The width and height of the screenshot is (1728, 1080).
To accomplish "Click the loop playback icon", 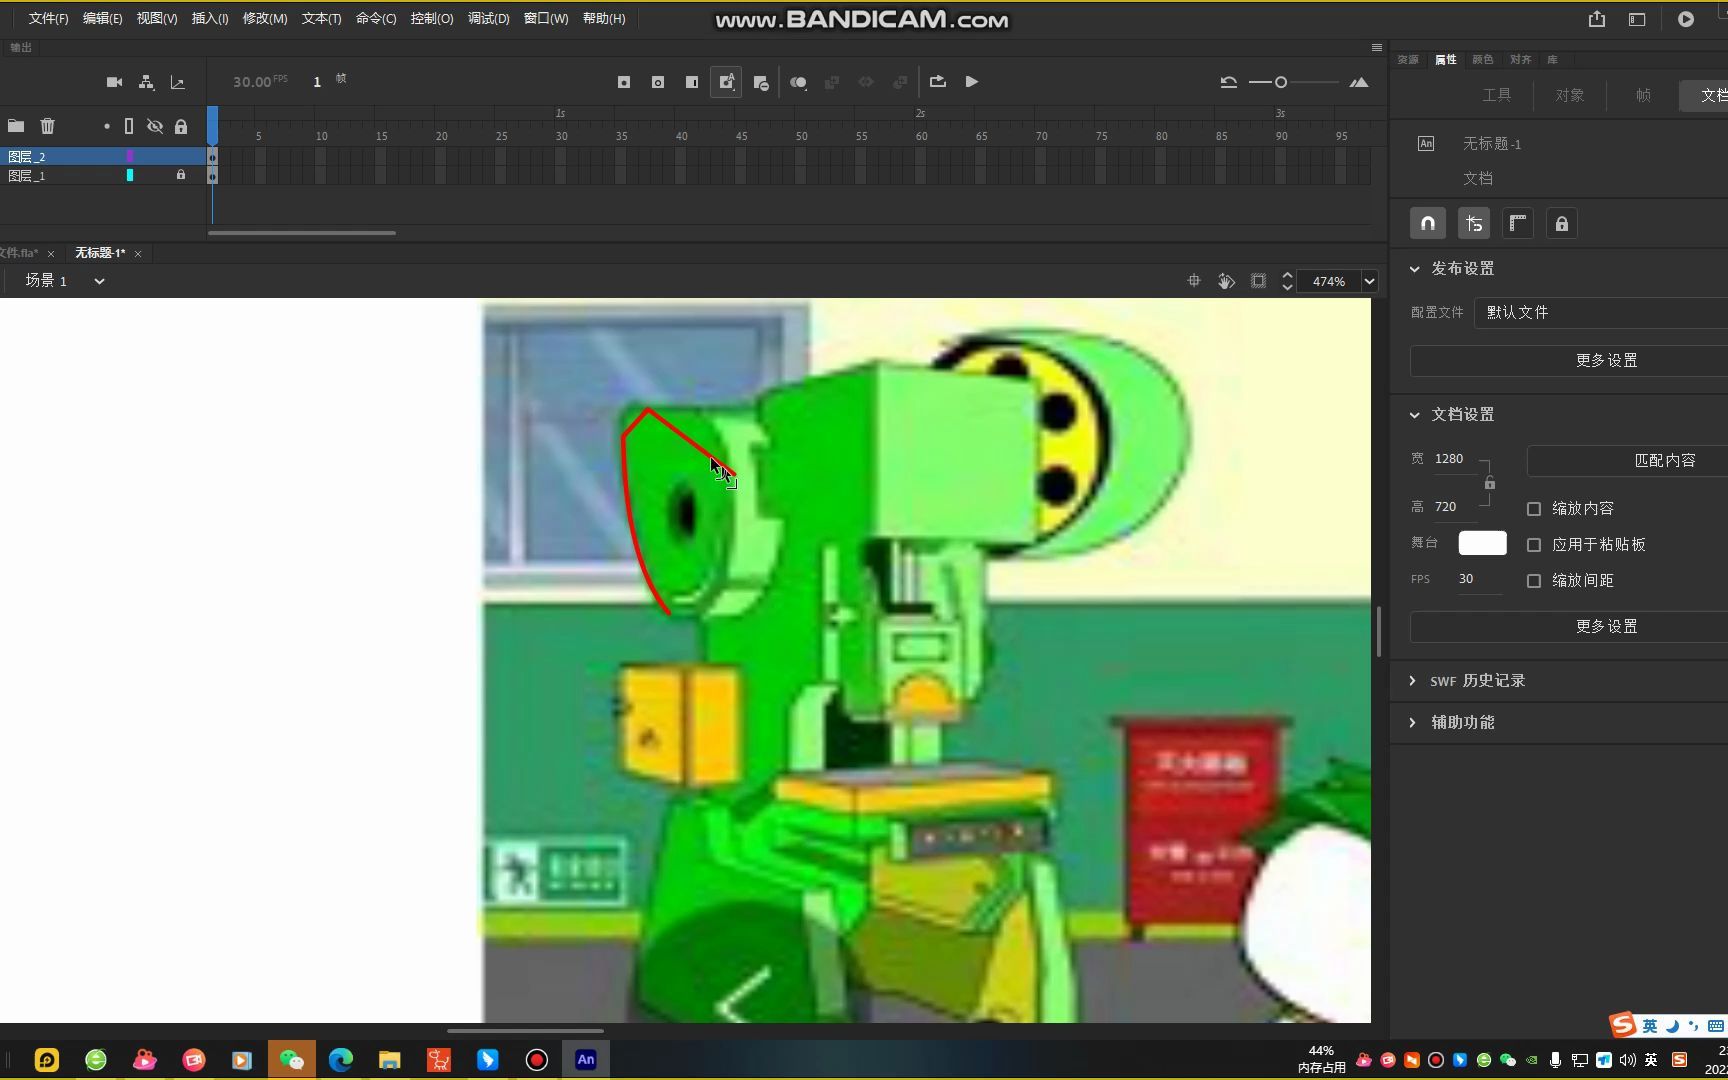I will [x=937, y=82].
